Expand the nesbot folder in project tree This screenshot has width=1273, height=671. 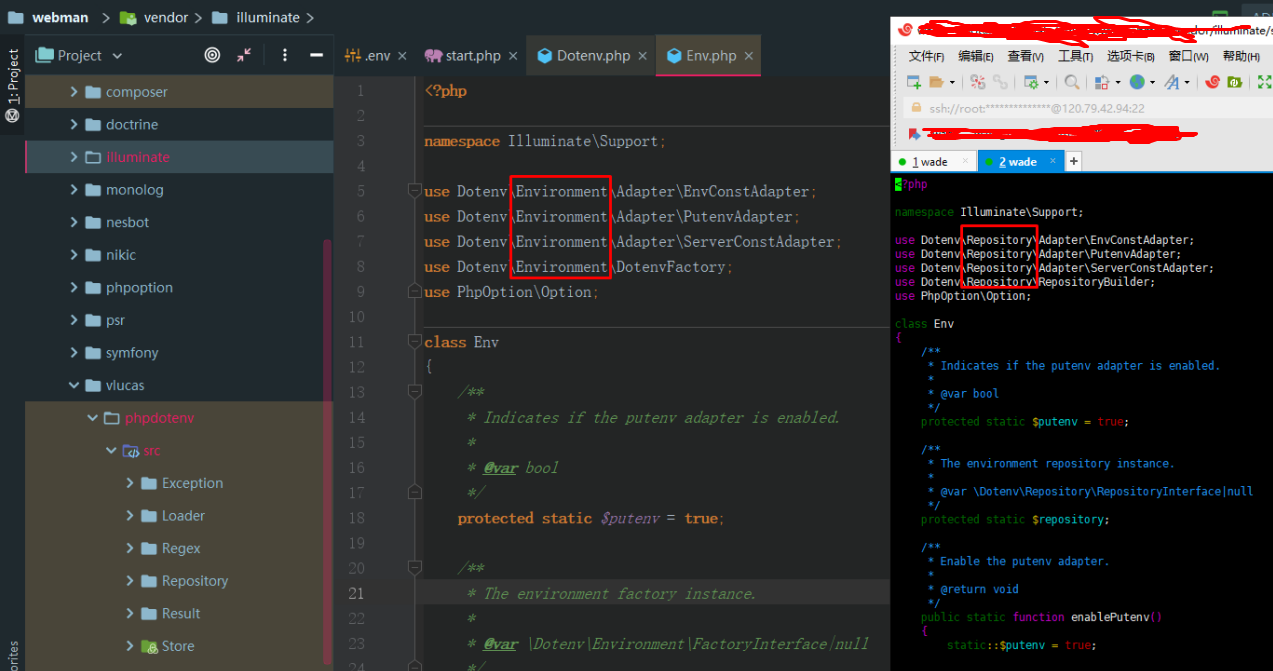pyautogui.click(x=73, y=222)
